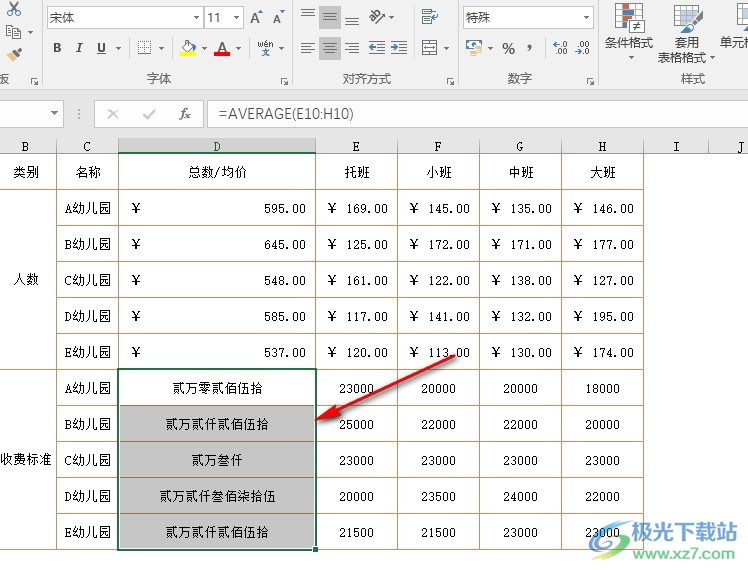This screenshot has height=570, width=748.
Task: Select column H header
Action: pyautogui.click(x=603, y=146)
